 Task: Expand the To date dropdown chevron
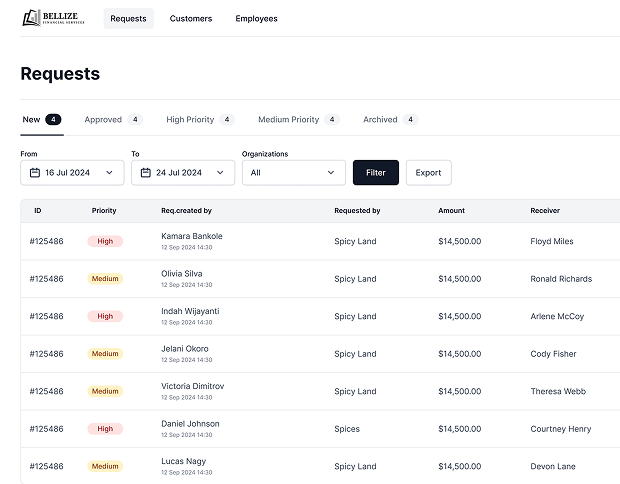coord(220,173)
